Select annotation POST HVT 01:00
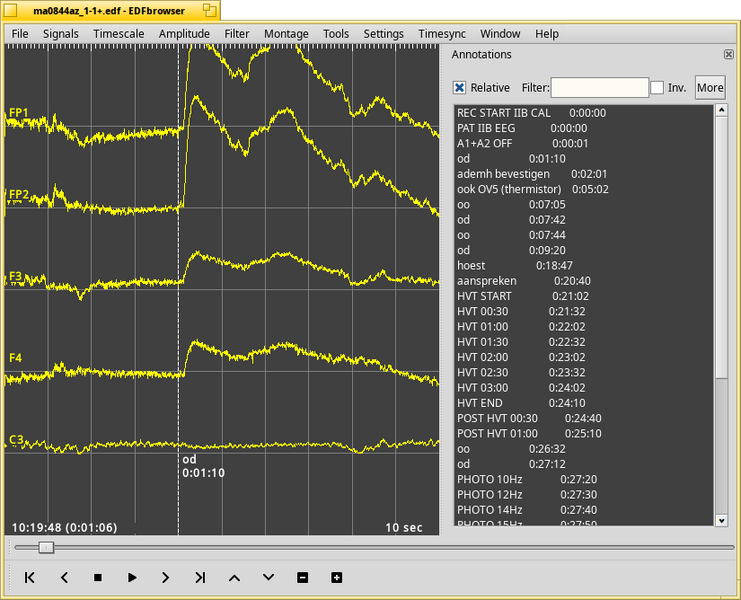The height and width of the screenshot is (600, 741). (583, 434)
